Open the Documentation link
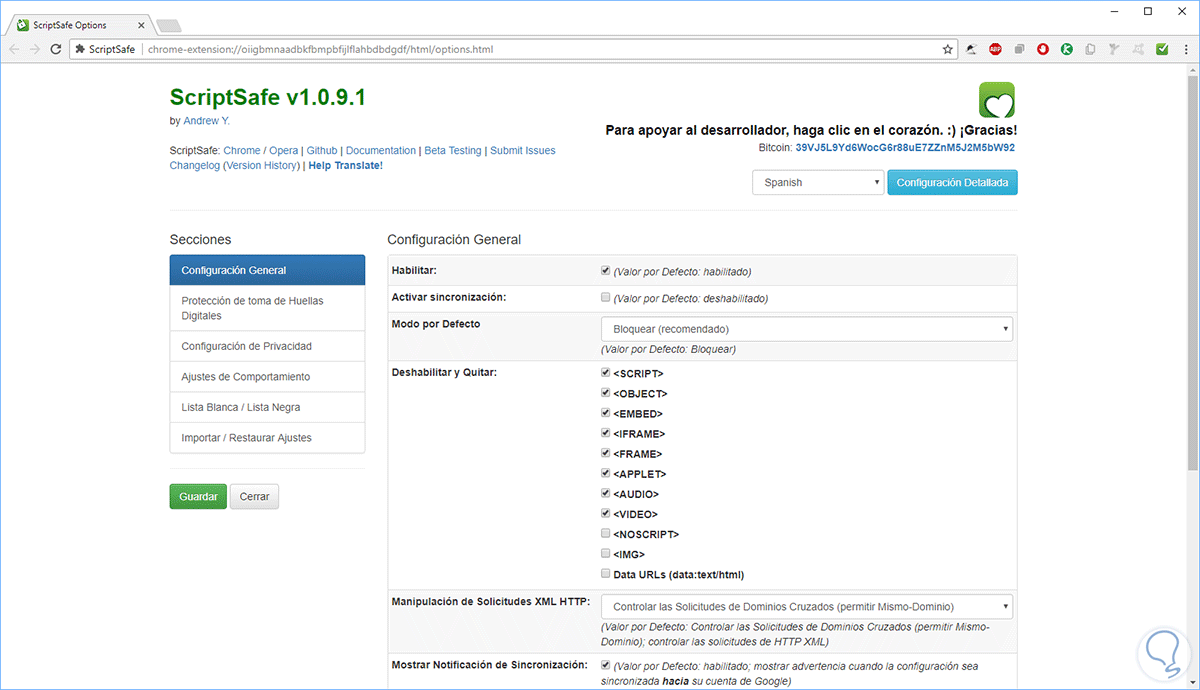Viewport: 1200px width, 690px height. coord(381,150)
